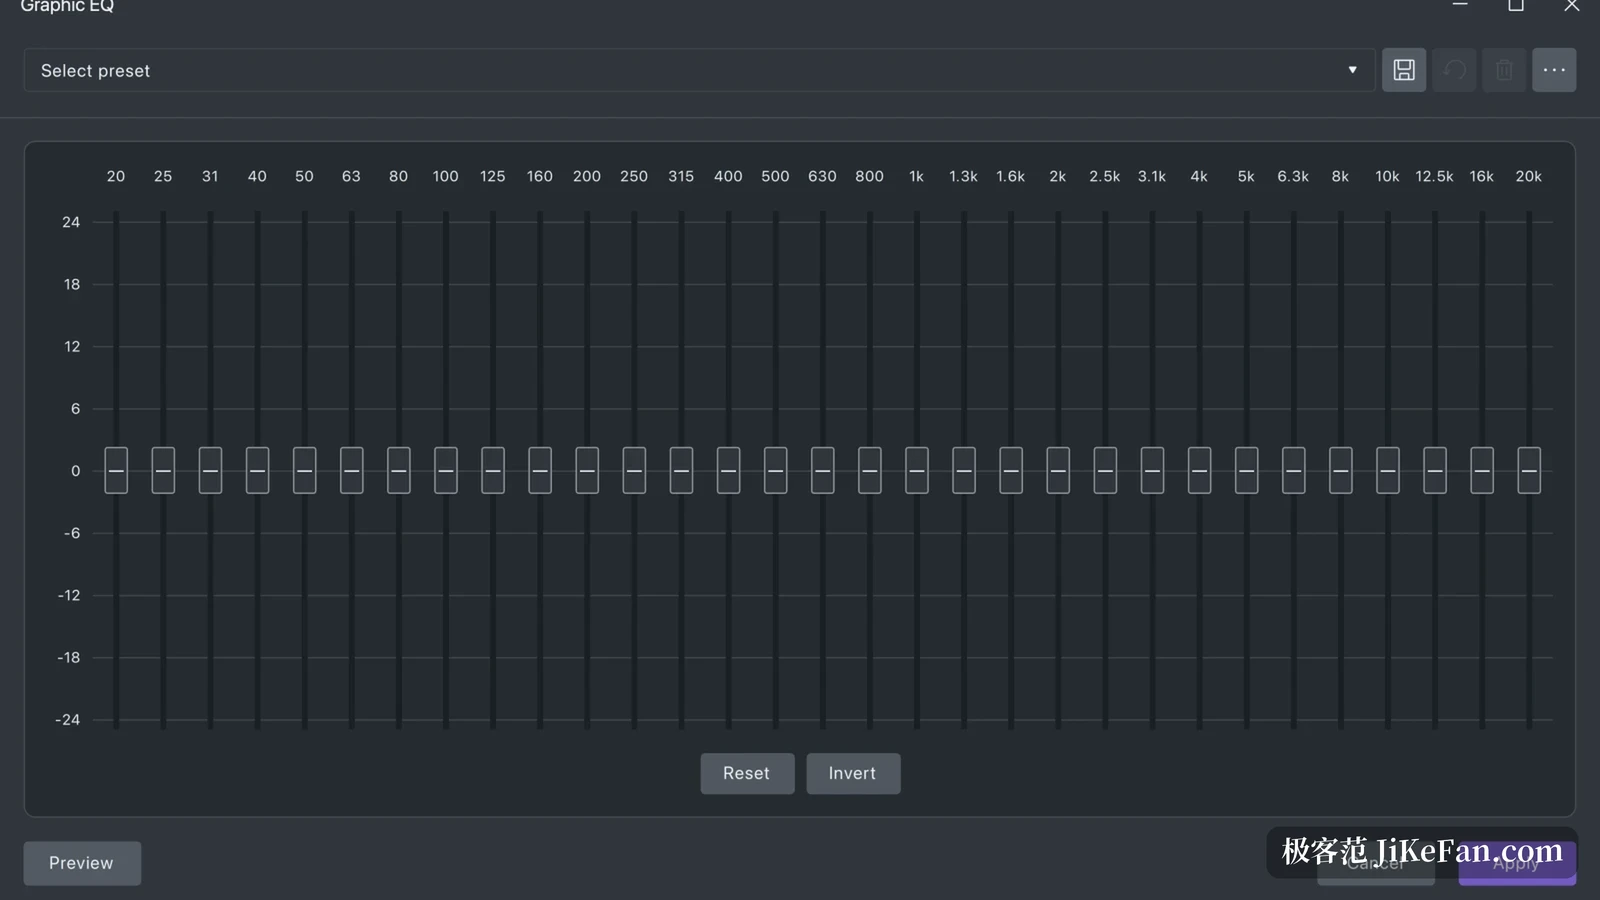Viewport: 1600px width, 900px height.
Task: Click the 500 Hz band slider handle
Action: pyautogui.click(x=775, y=470)
